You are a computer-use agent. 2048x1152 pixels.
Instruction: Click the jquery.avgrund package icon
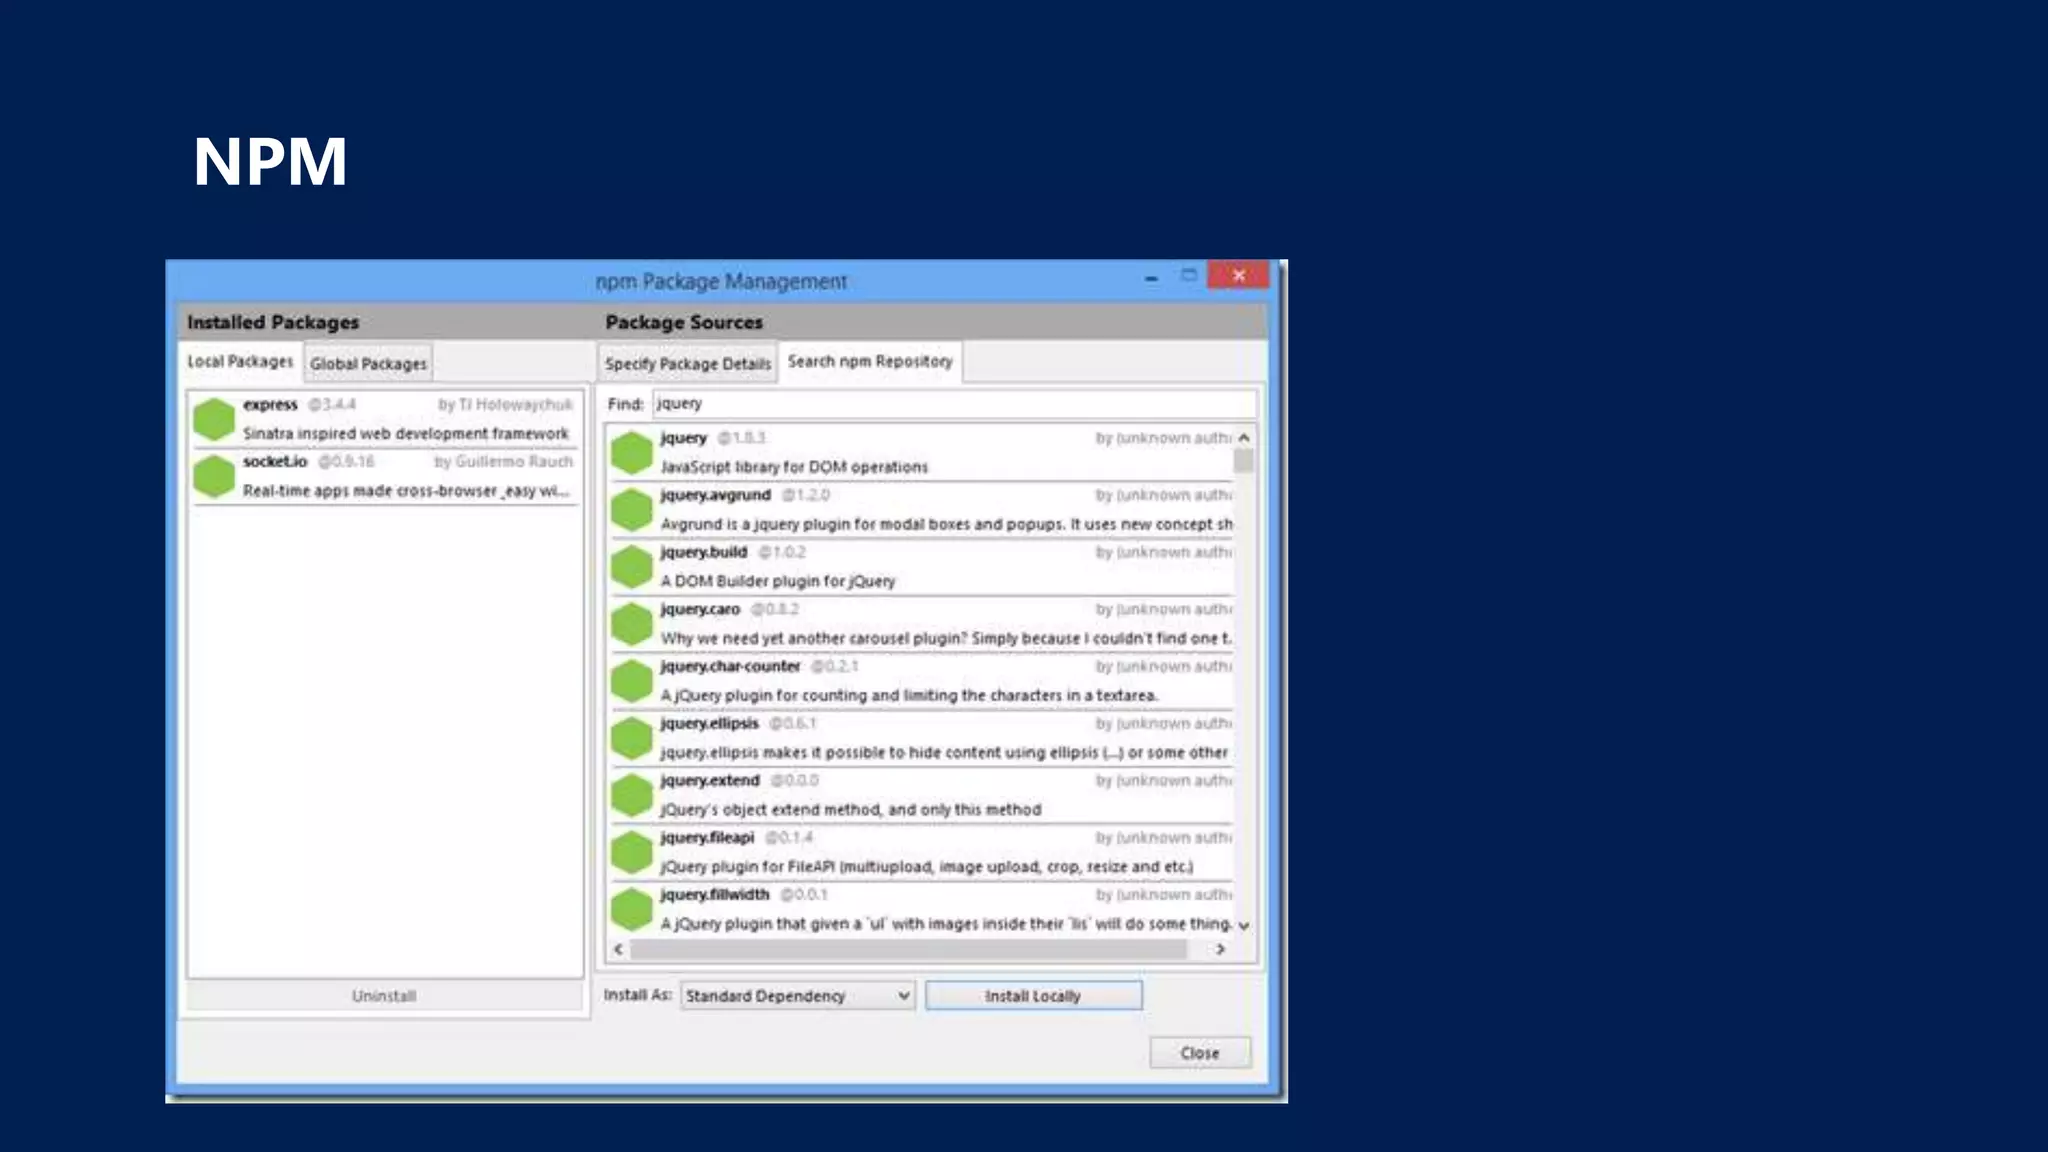coord(632,509)
